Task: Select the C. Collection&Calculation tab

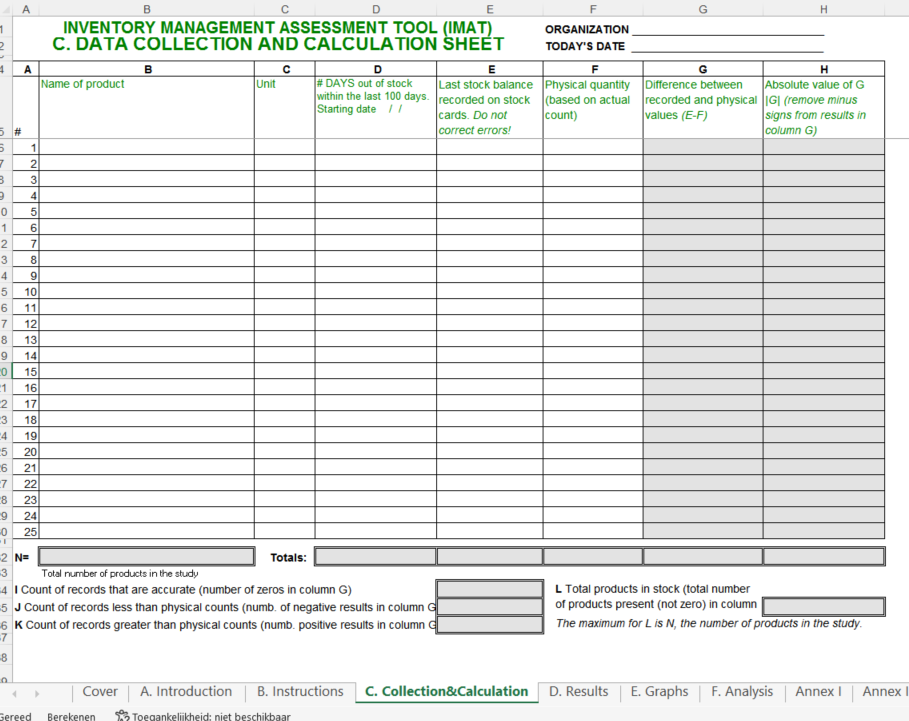Action: [447, 691]
